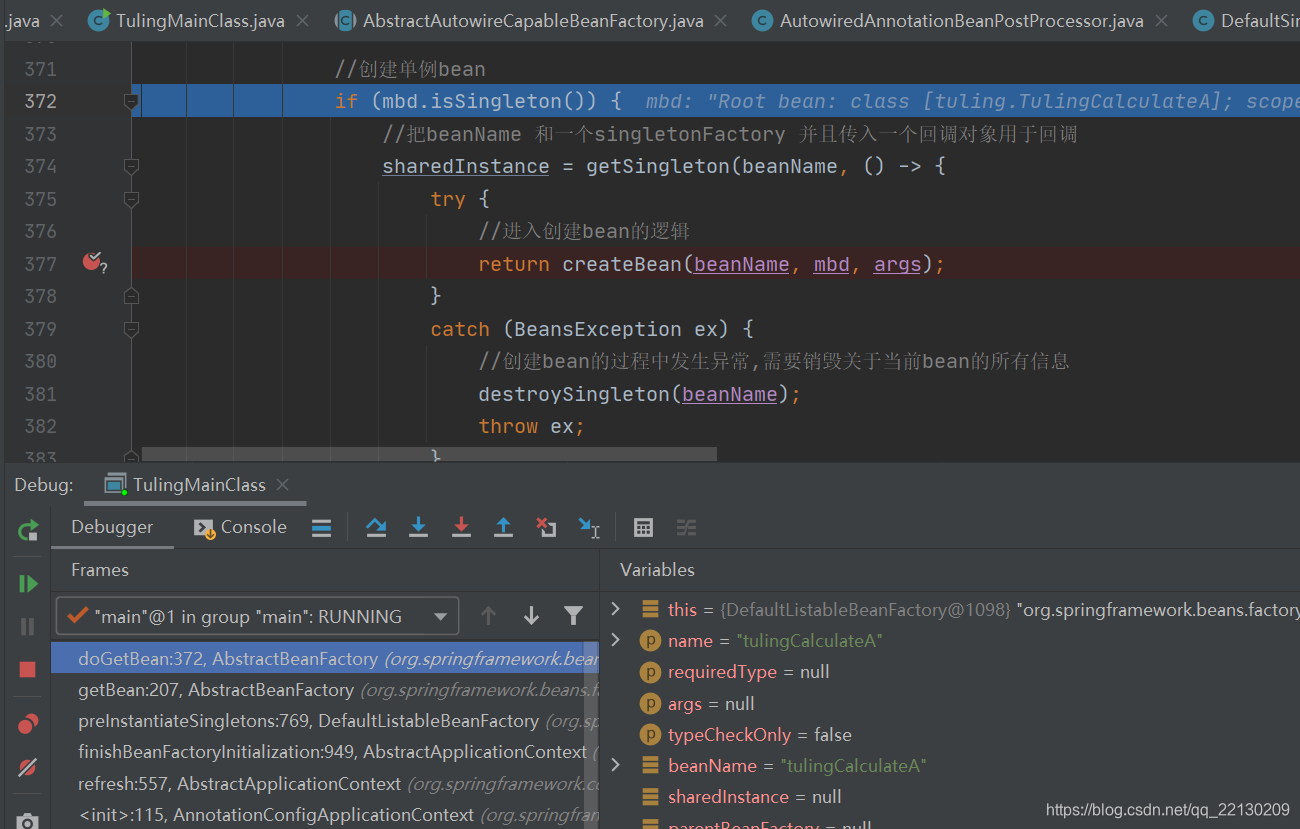Select finishBeanFactoryInitialization:949 frame
The width and height of the screenshot is (1300, 829).
[325, 752]
